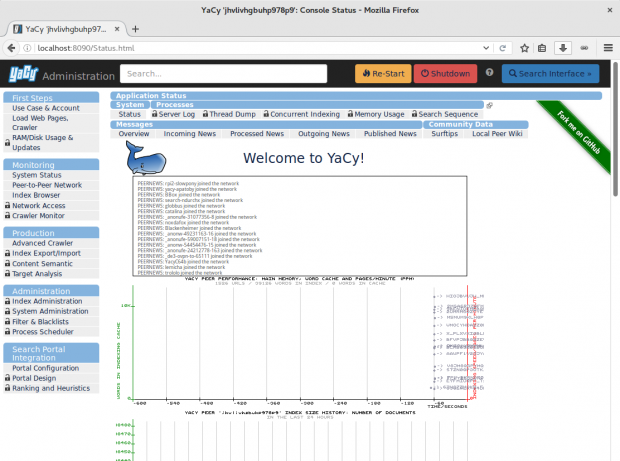
Task: Select the Thread Dump tab
Action: pos(229,114)
